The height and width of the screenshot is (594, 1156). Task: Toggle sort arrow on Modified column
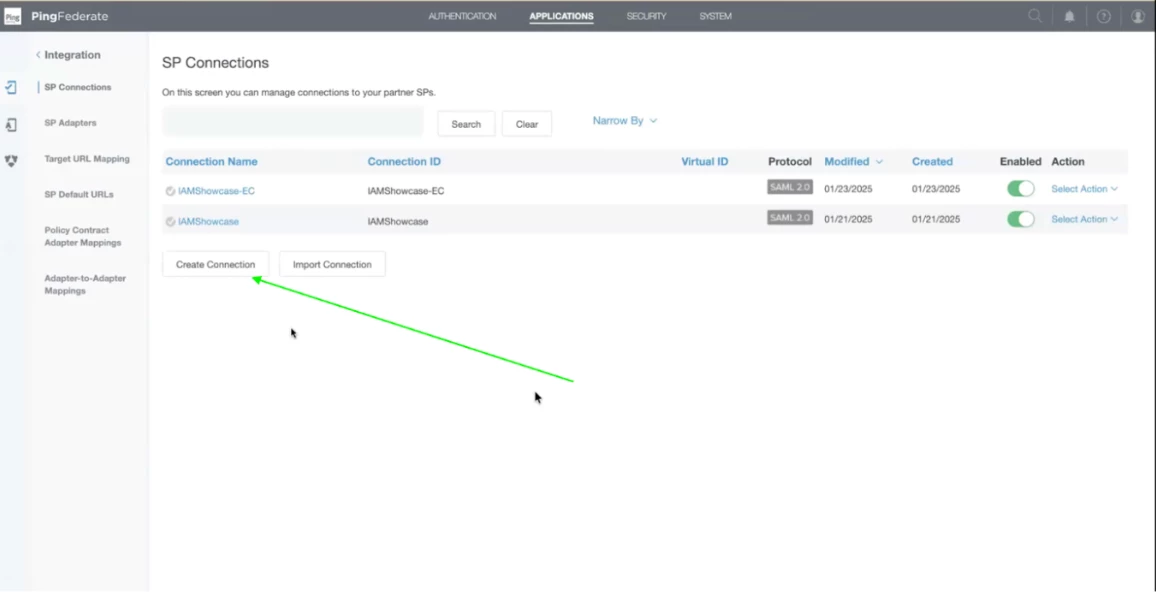(879, 161)
